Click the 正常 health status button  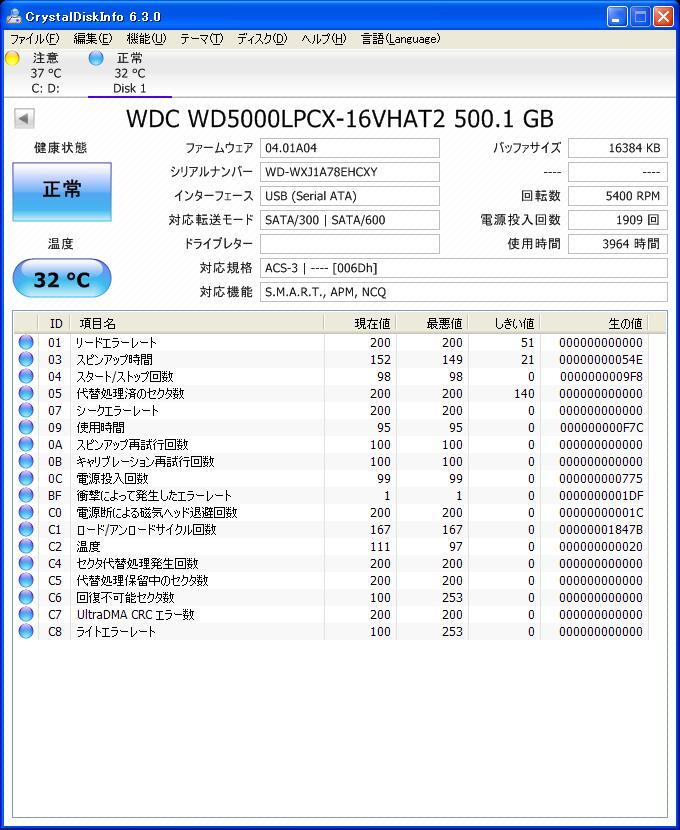pos(62,192)
